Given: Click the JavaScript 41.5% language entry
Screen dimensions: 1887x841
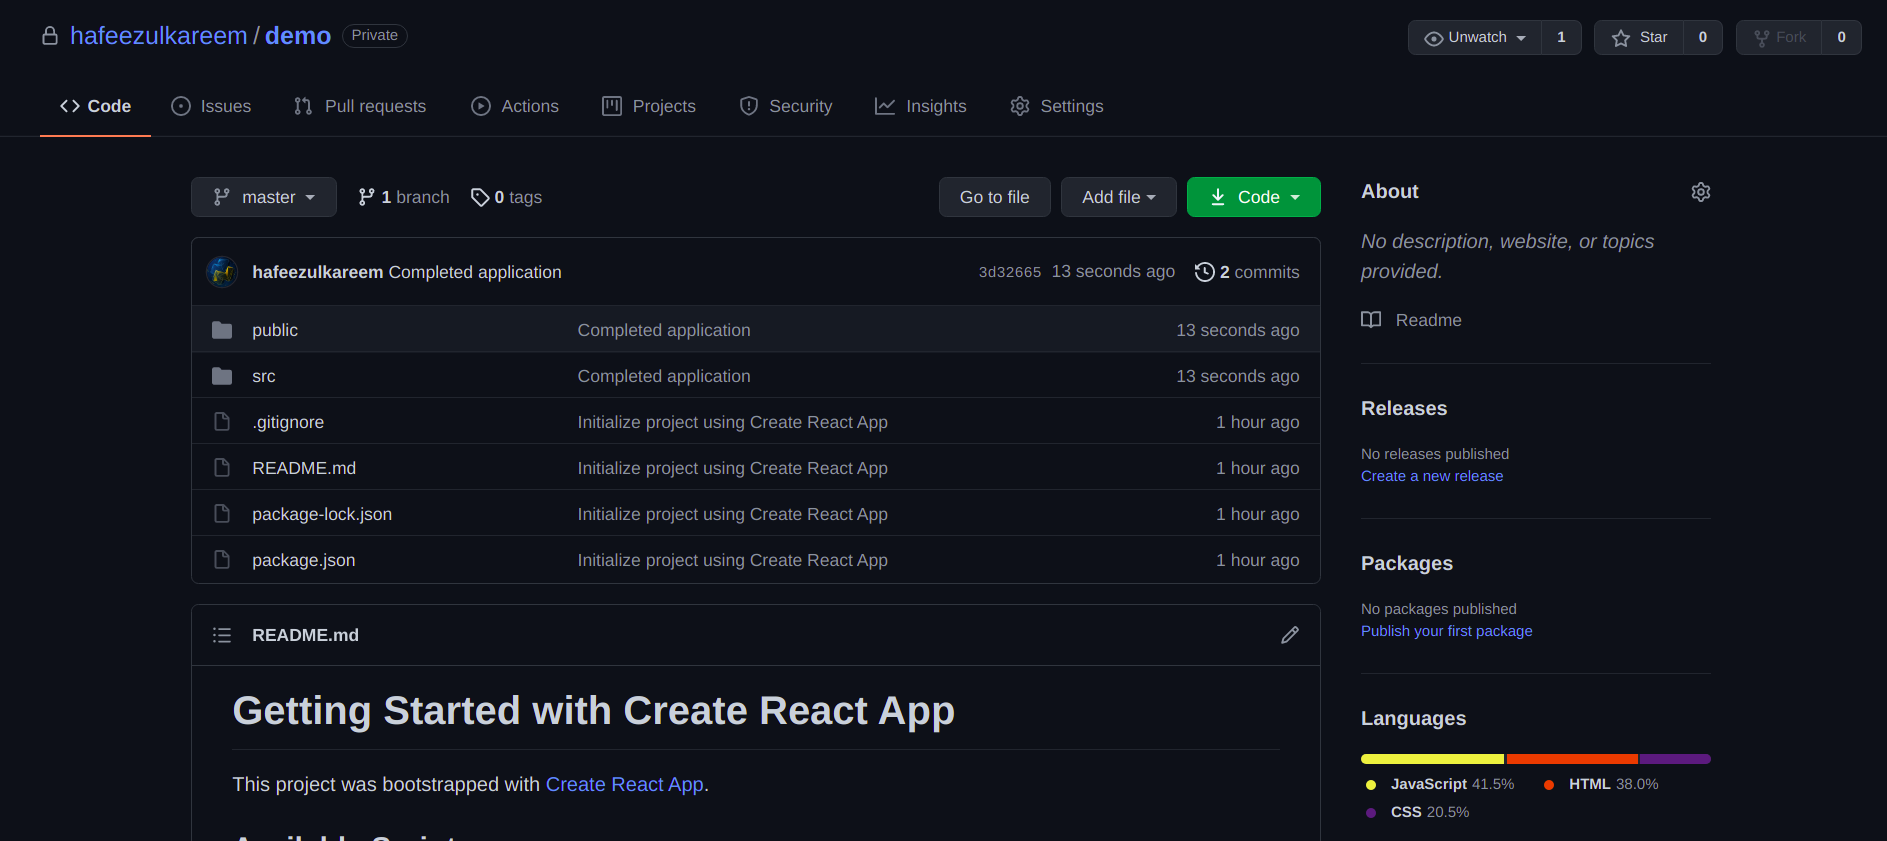Looking at the screenshot, I should pos(1440,784).
